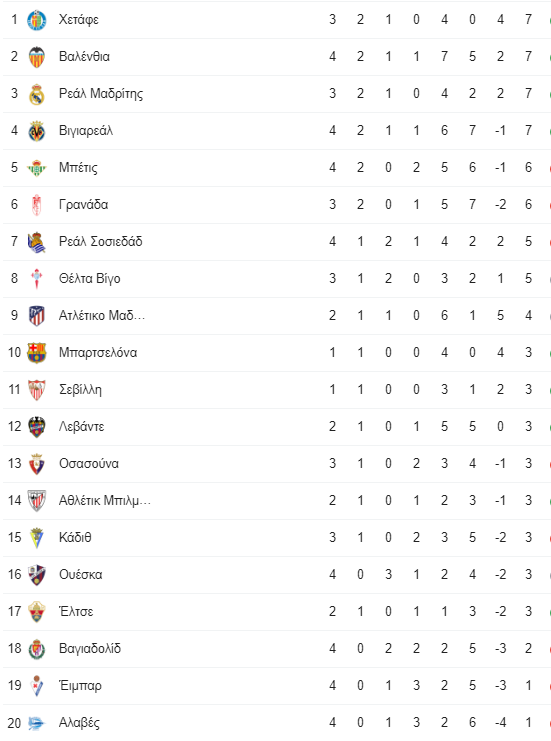
Task: Click the Eibar crest icon
Action: point(36,686)
